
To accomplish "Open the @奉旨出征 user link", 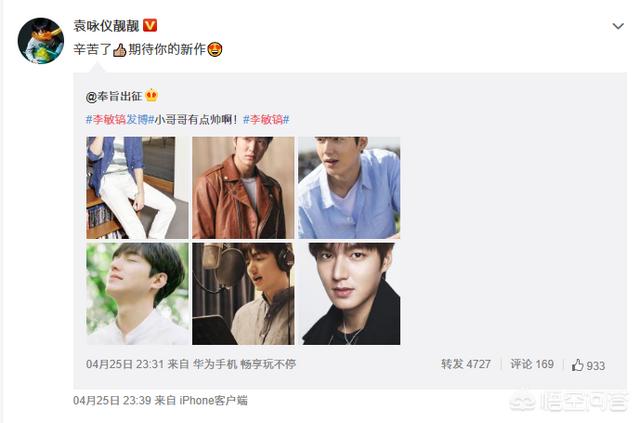I will [114, 96].
